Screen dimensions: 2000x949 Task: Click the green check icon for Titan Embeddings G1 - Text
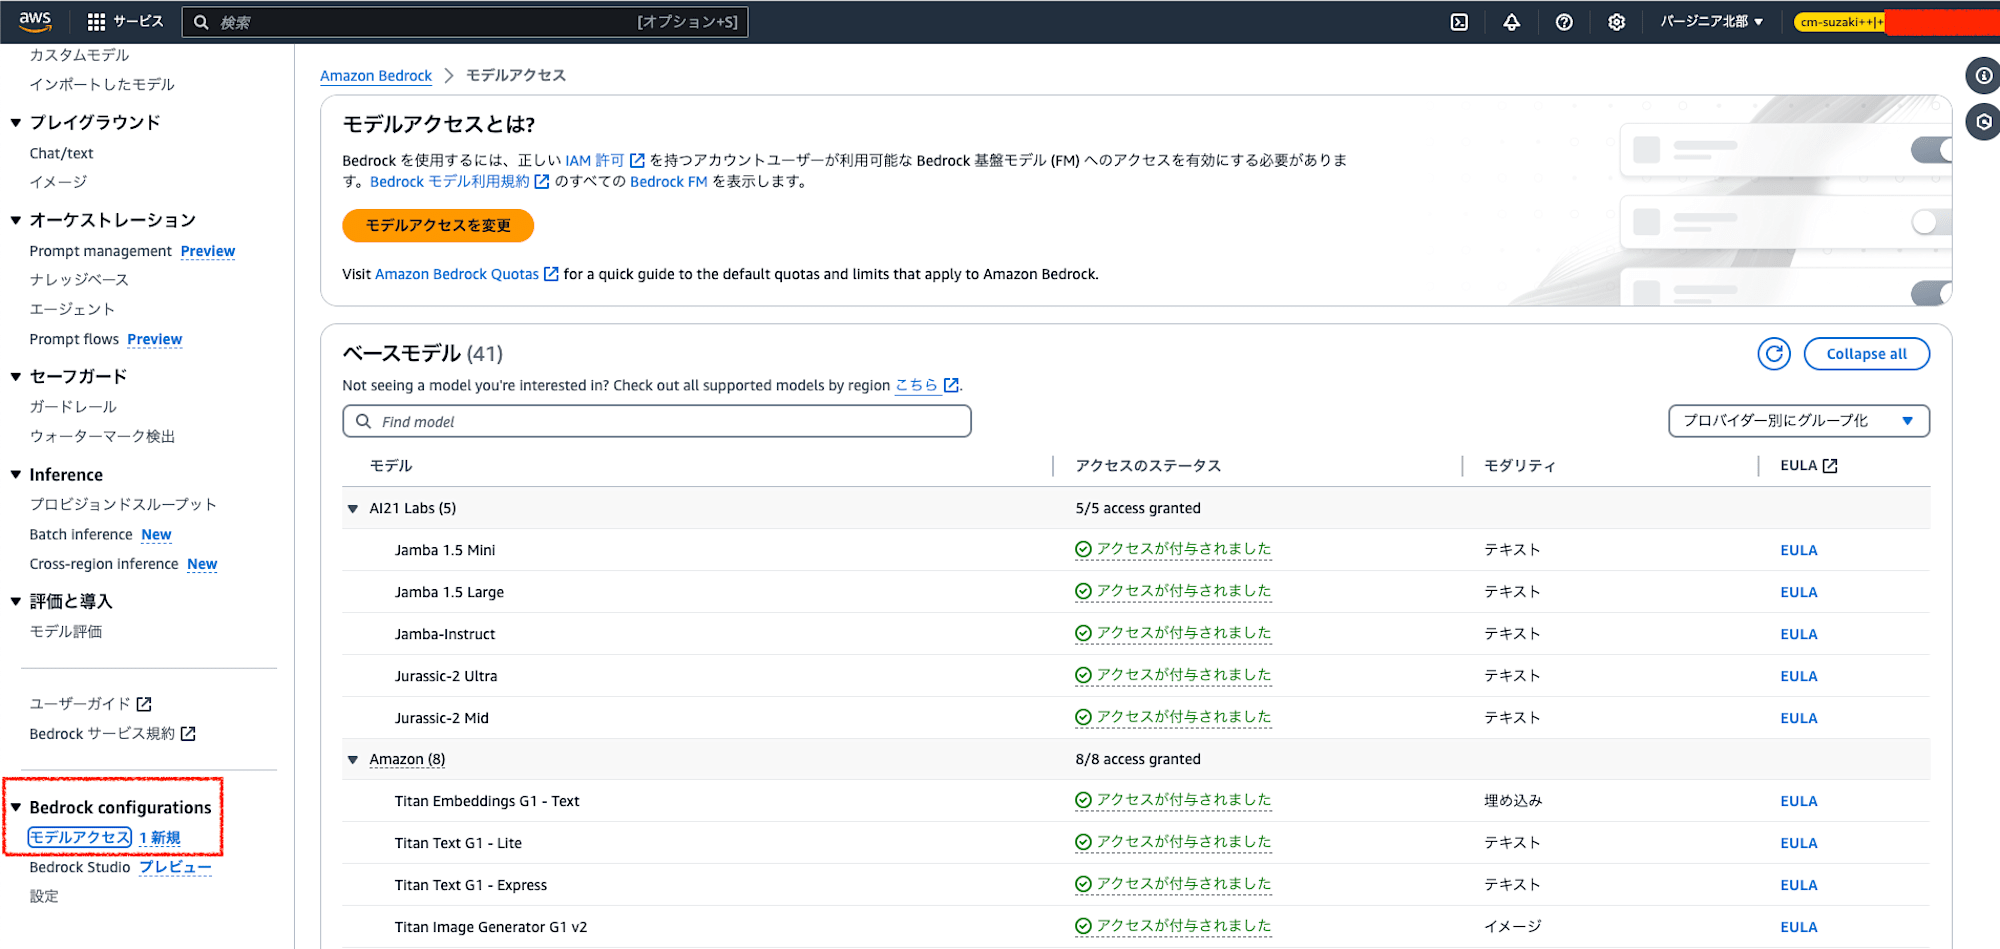(1083, 800)
